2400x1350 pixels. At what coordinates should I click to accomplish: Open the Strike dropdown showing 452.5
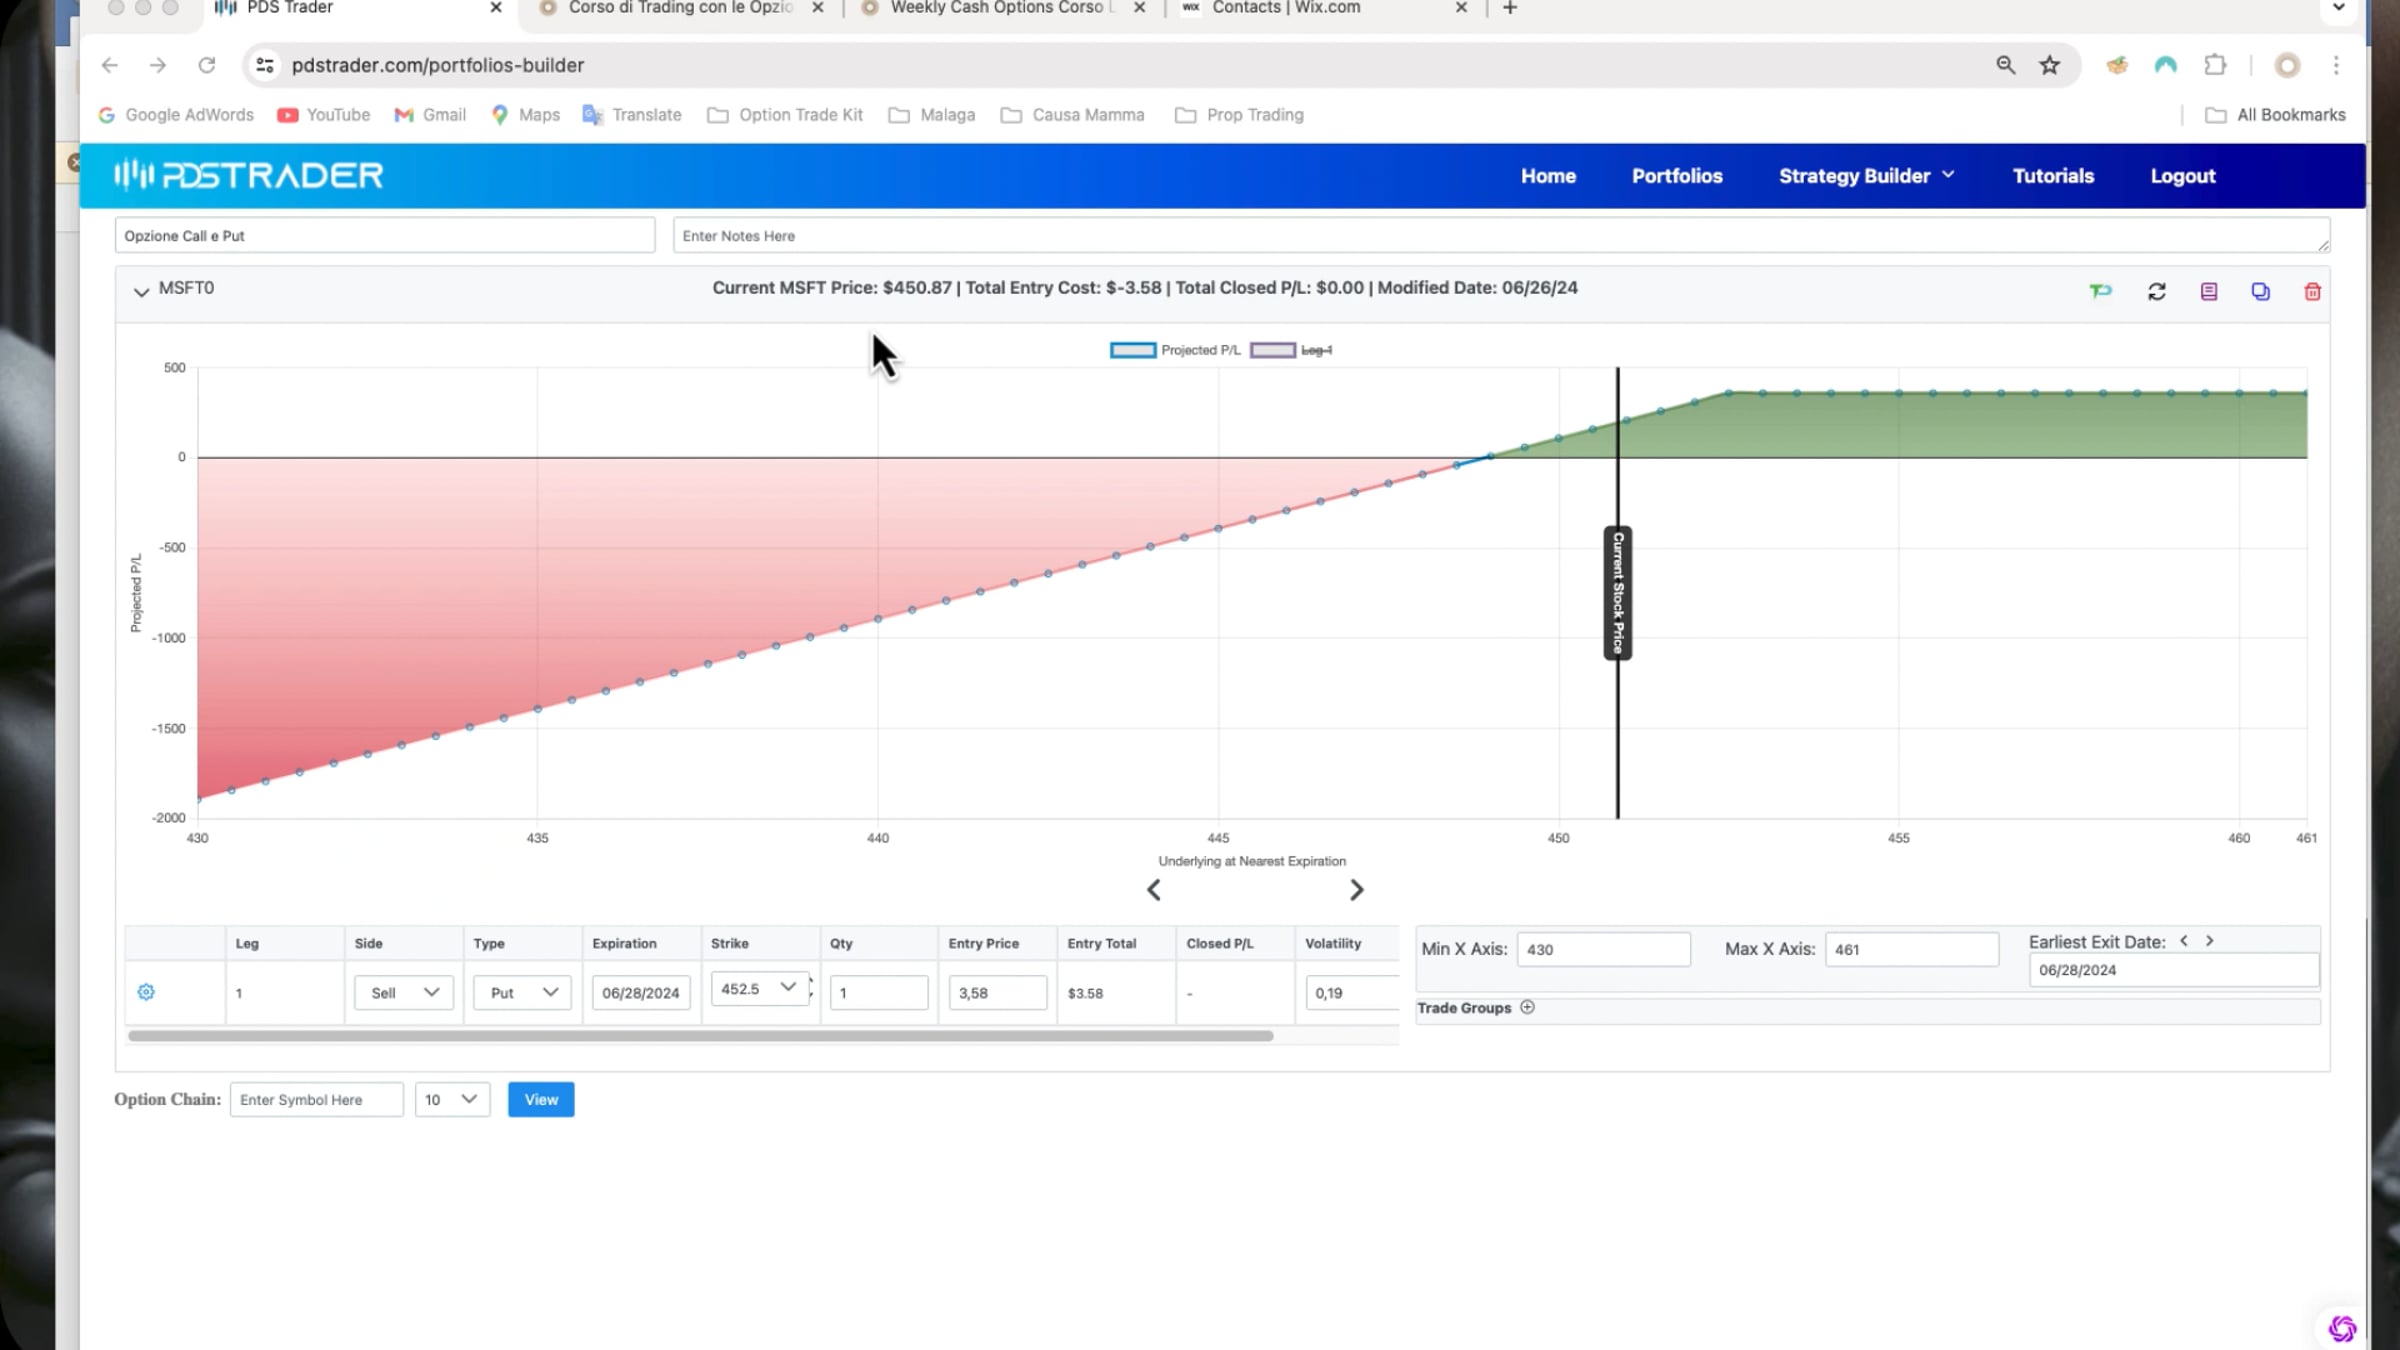759,988
